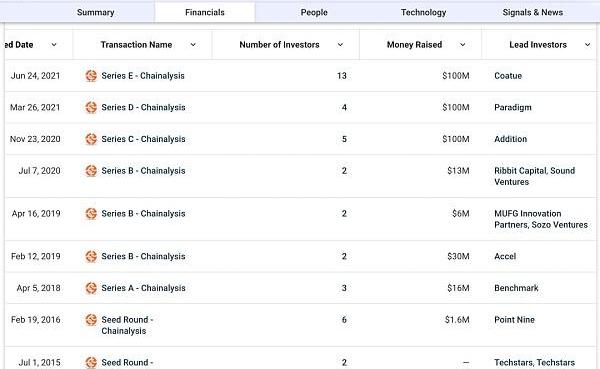Open Transaction Name column sort dropdown

(193, 45)
